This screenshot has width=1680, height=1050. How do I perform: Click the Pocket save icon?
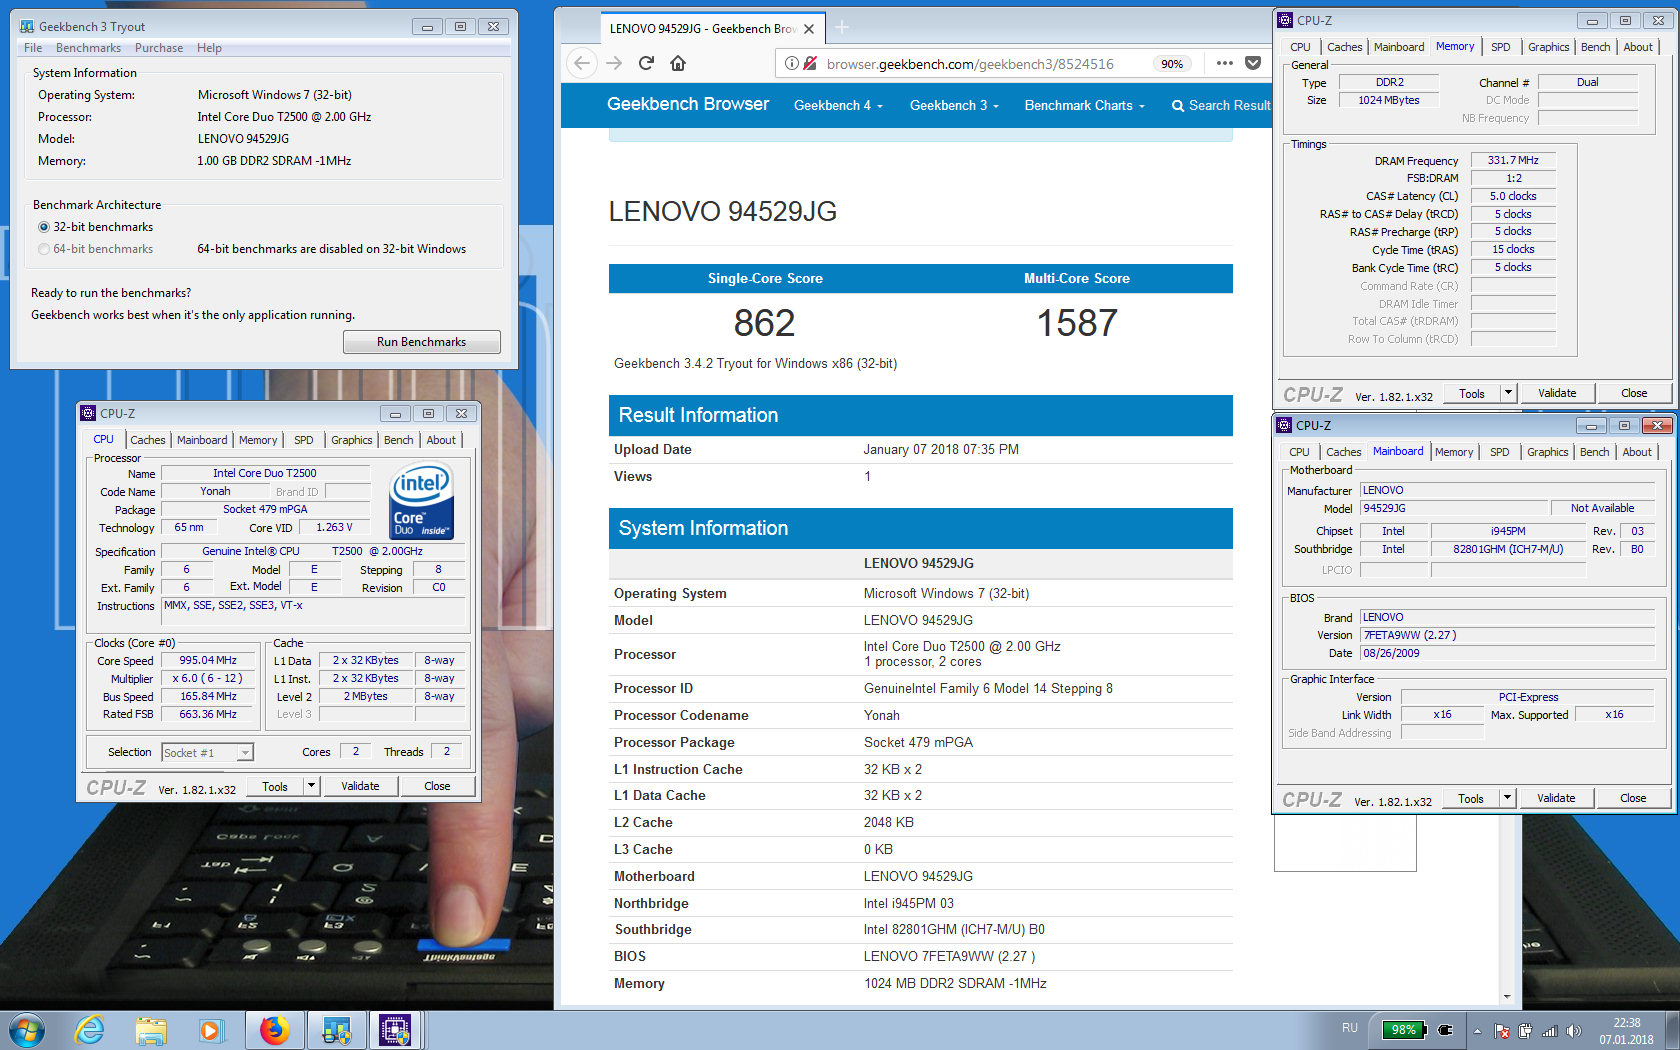pos(1253,63)
